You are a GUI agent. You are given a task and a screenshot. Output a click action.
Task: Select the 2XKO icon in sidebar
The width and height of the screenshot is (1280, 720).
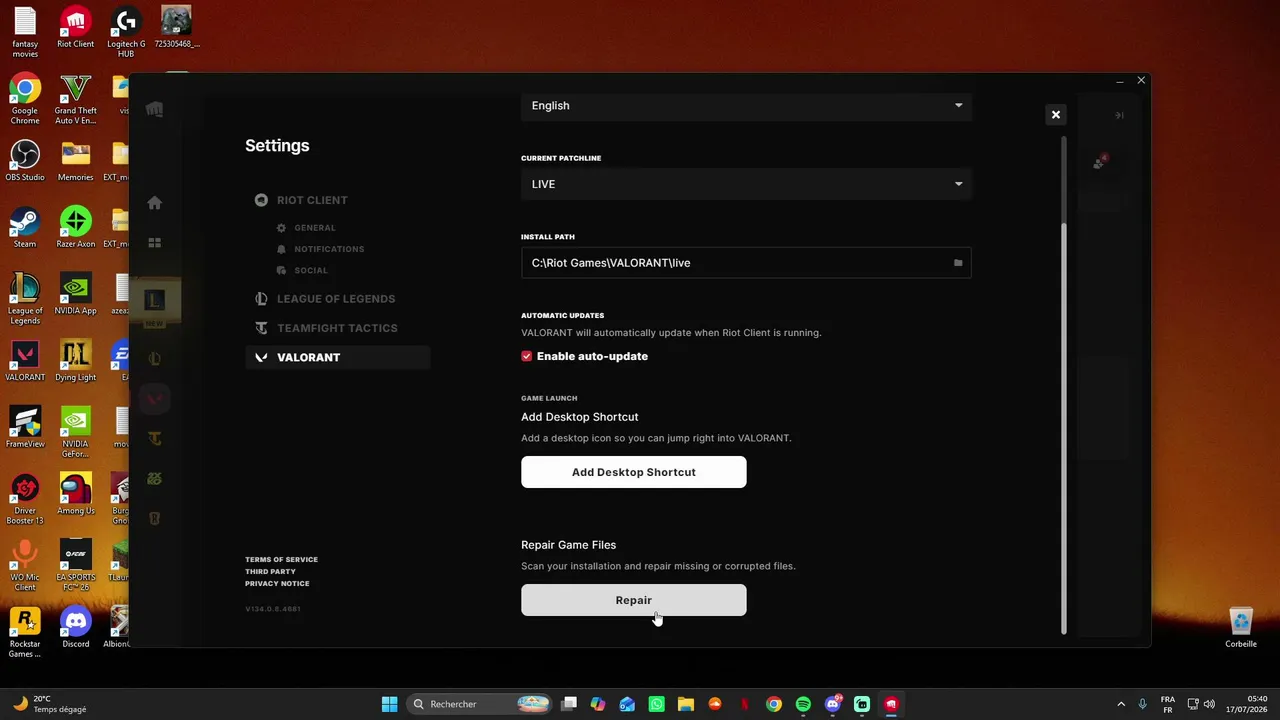tap(154, 478)
